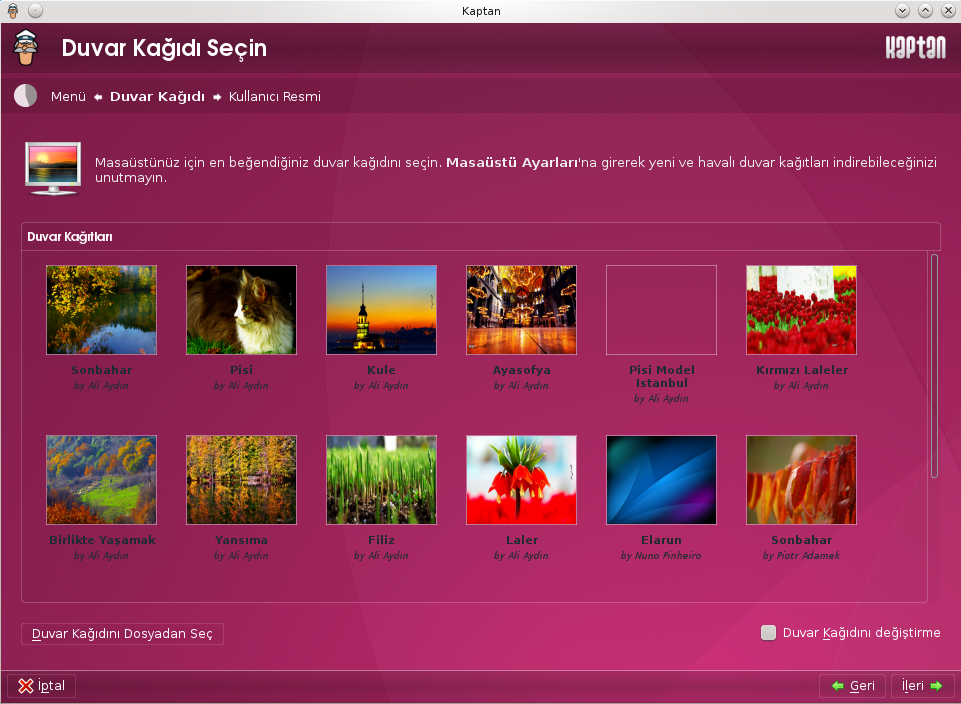This screenshot has width=961, height=704.
Task: Pick the Laler red flower wallpaper
Action: [522, 480]
